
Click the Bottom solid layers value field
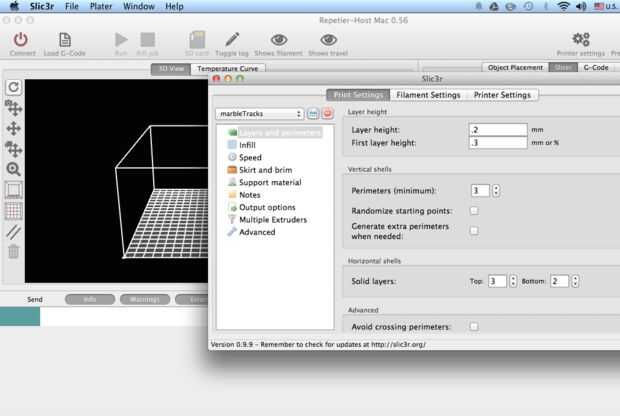[x=560, y=281]
